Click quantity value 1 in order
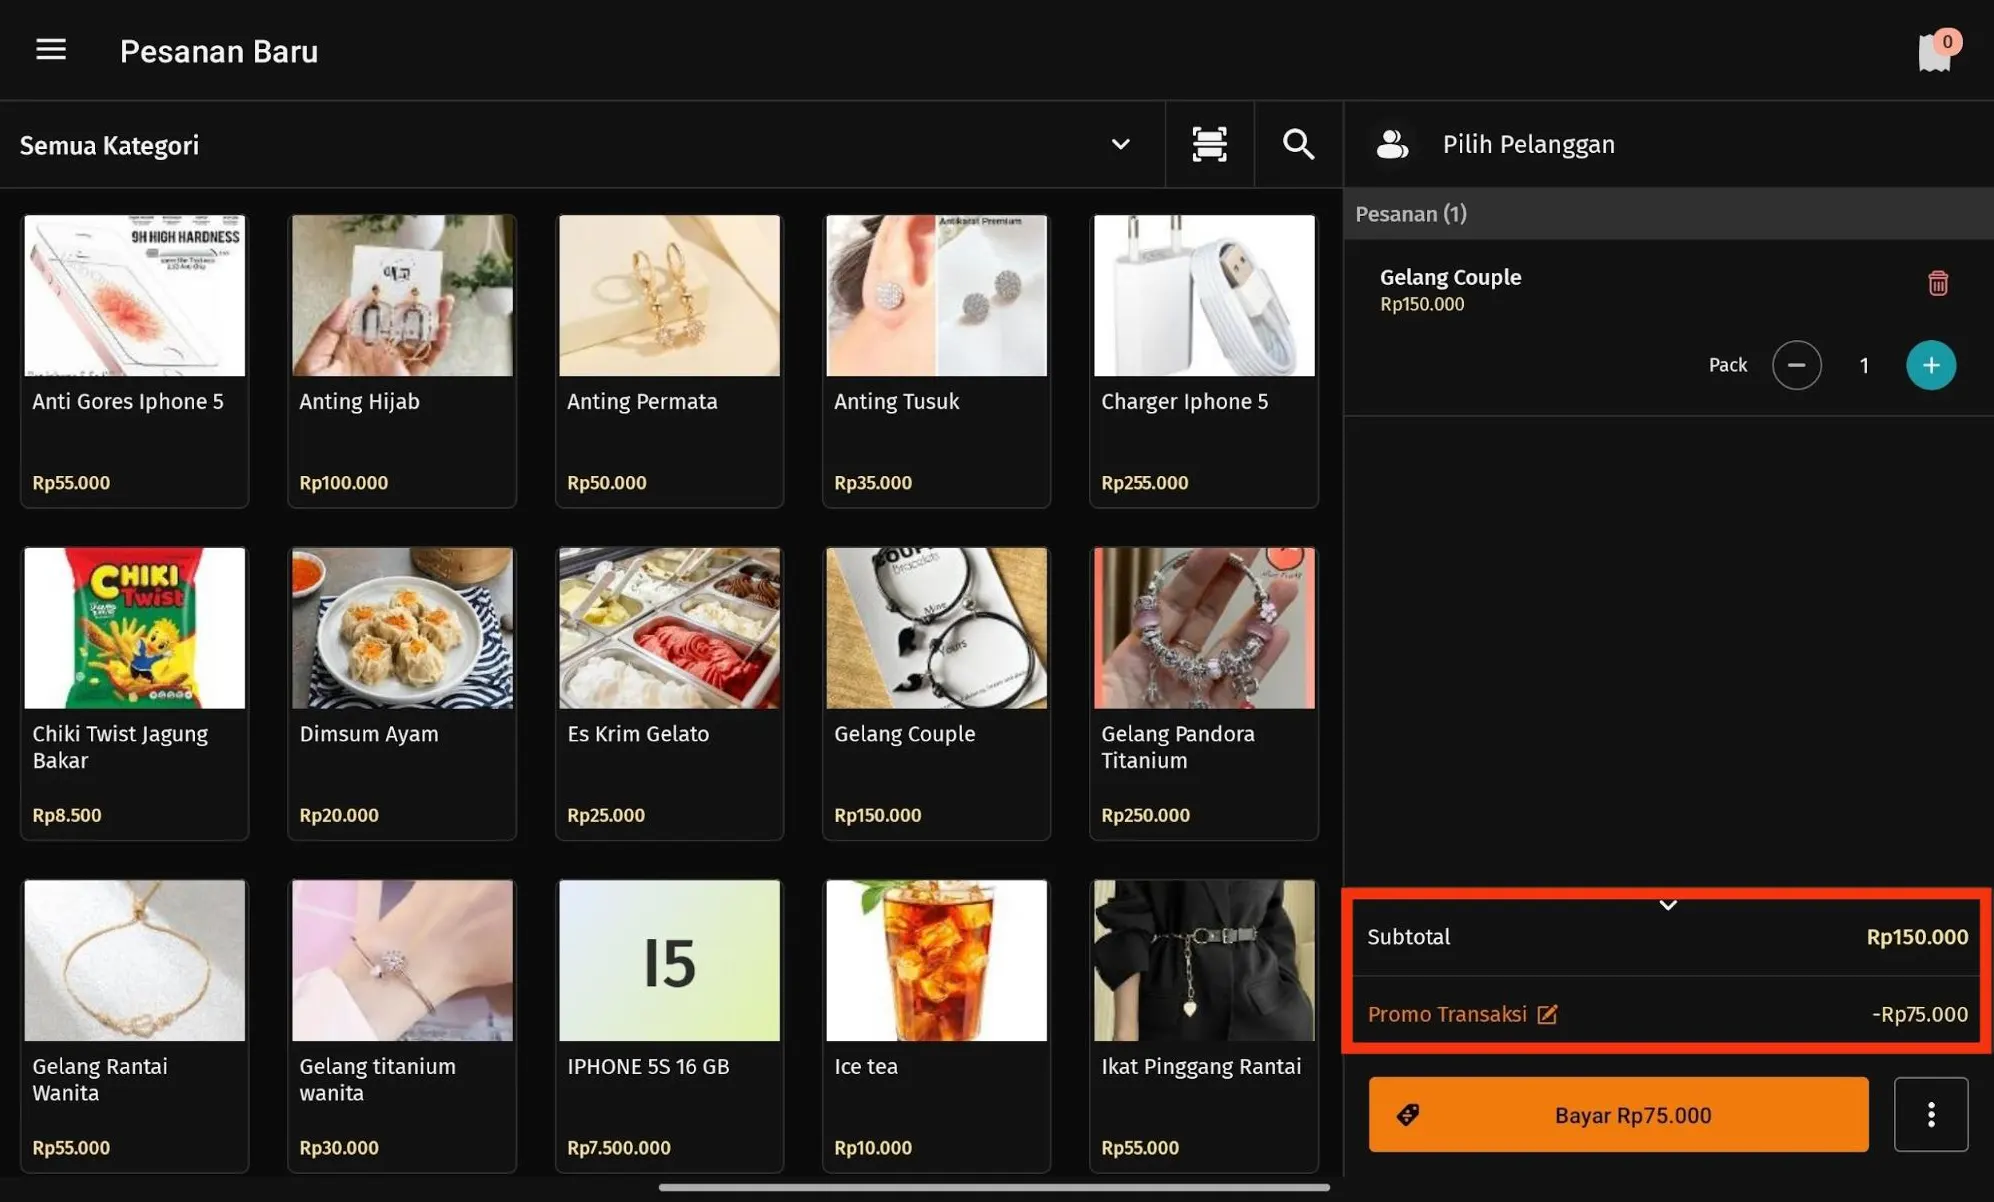This screenshot has height=1202, width=1994. tap(1863, 366)
